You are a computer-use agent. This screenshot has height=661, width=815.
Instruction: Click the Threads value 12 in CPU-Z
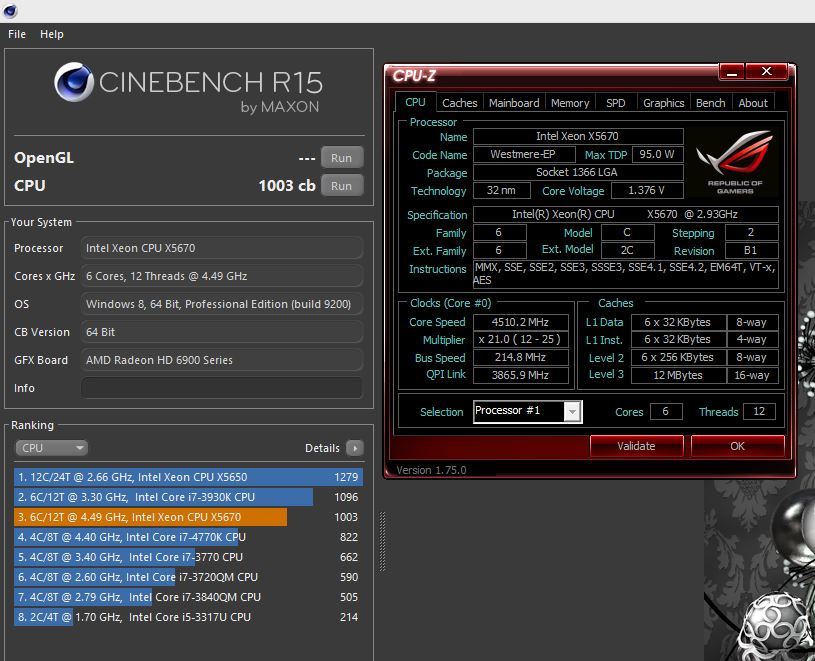coord(759,412)
